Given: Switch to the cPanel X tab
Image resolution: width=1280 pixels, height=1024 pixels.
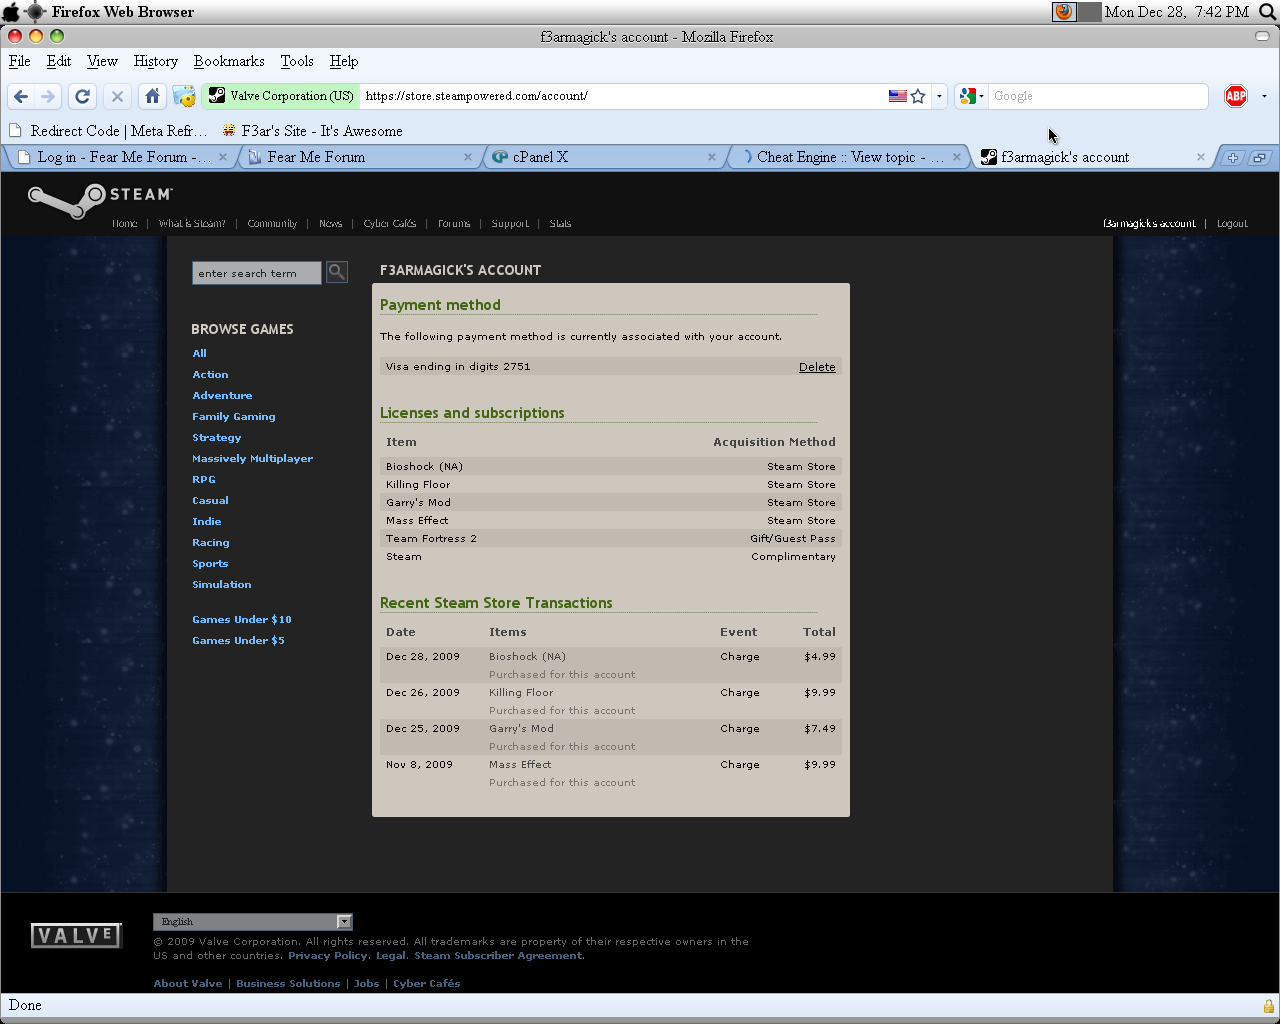Looking at the screenshot, I should 604,157.
